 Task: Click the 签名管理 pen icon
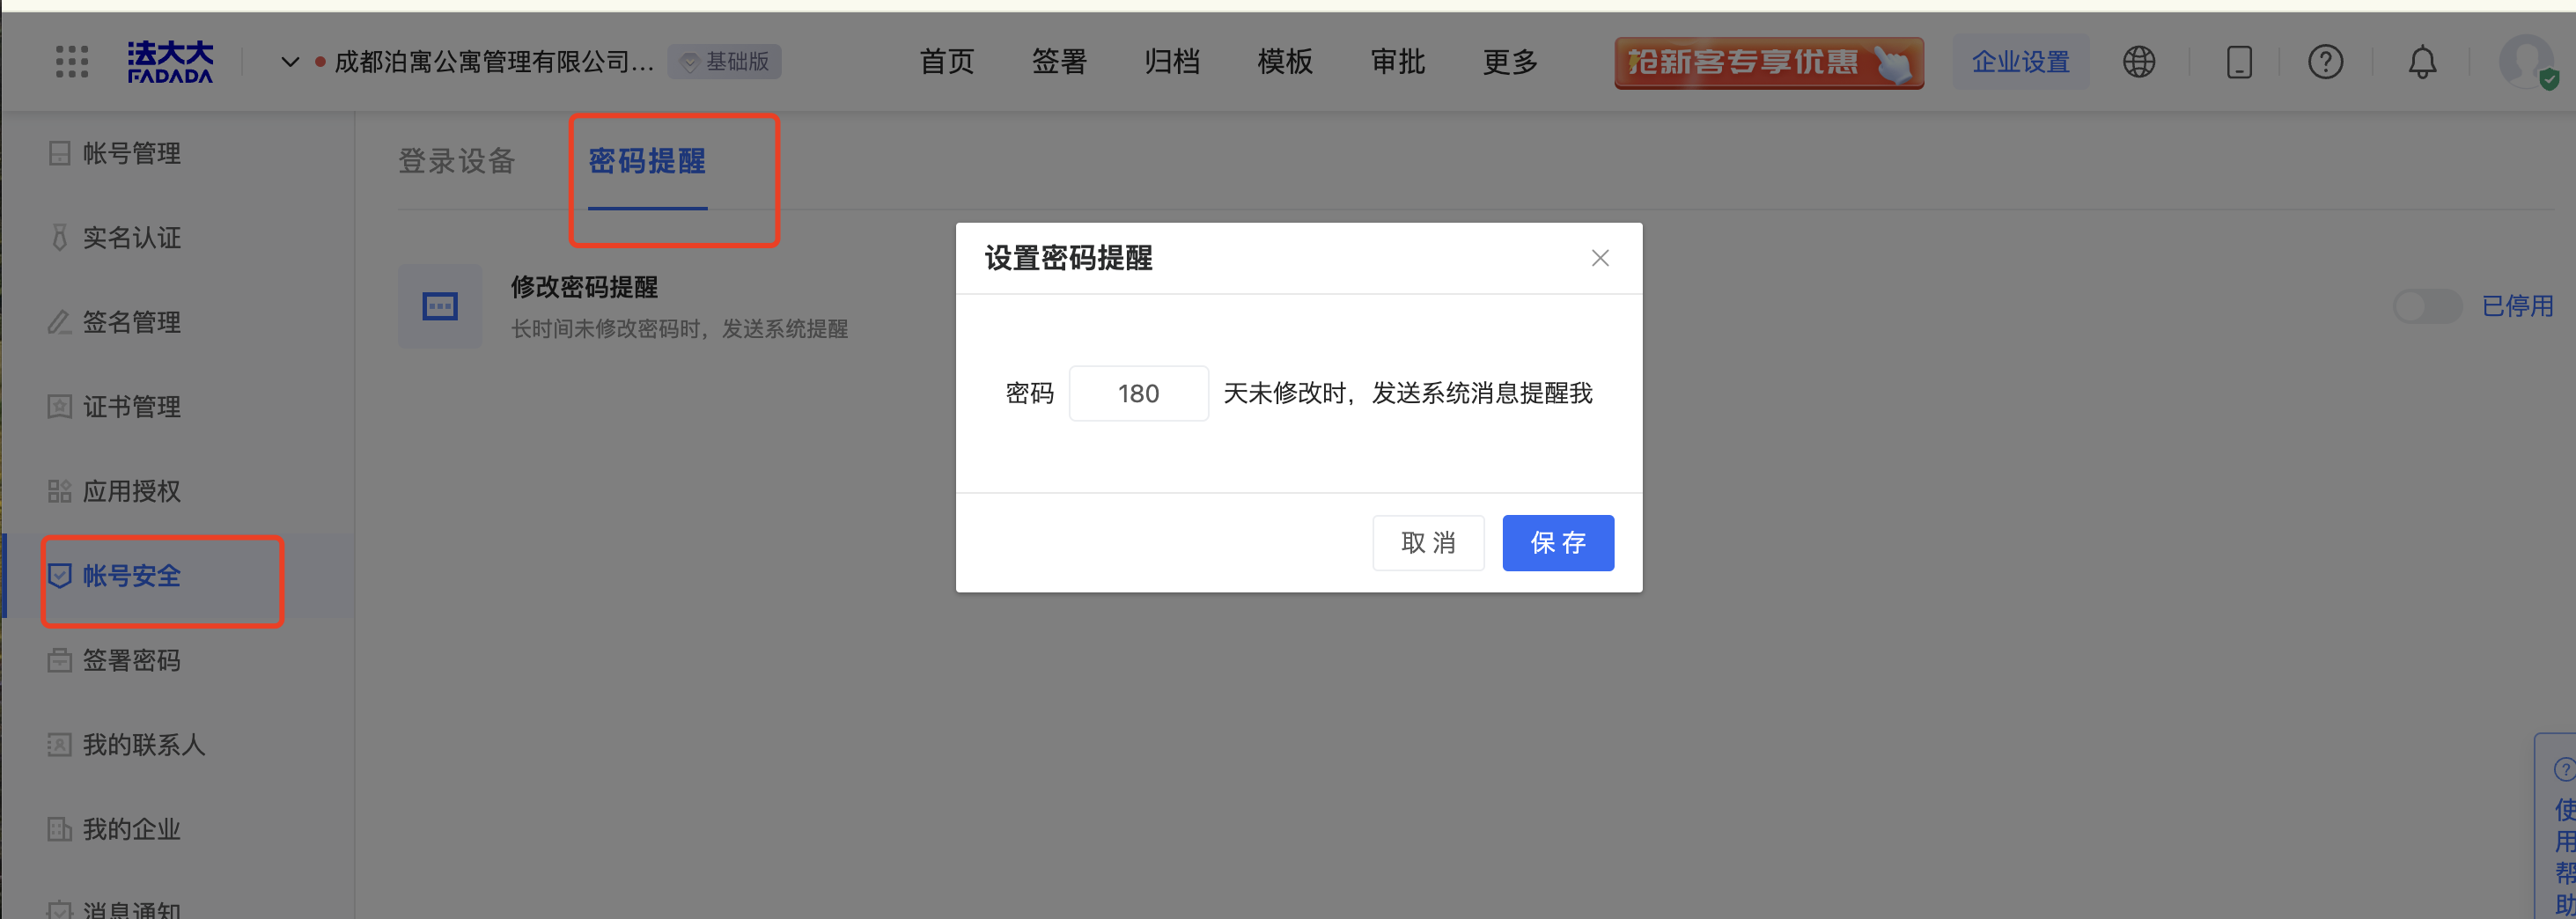point(60,322)
